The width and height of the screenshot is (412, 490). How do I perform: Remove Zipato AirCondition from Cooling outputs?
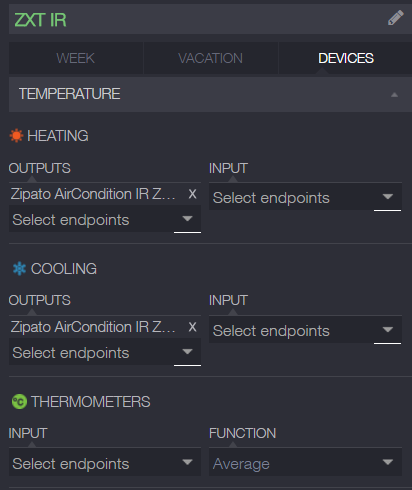(192, 327)
